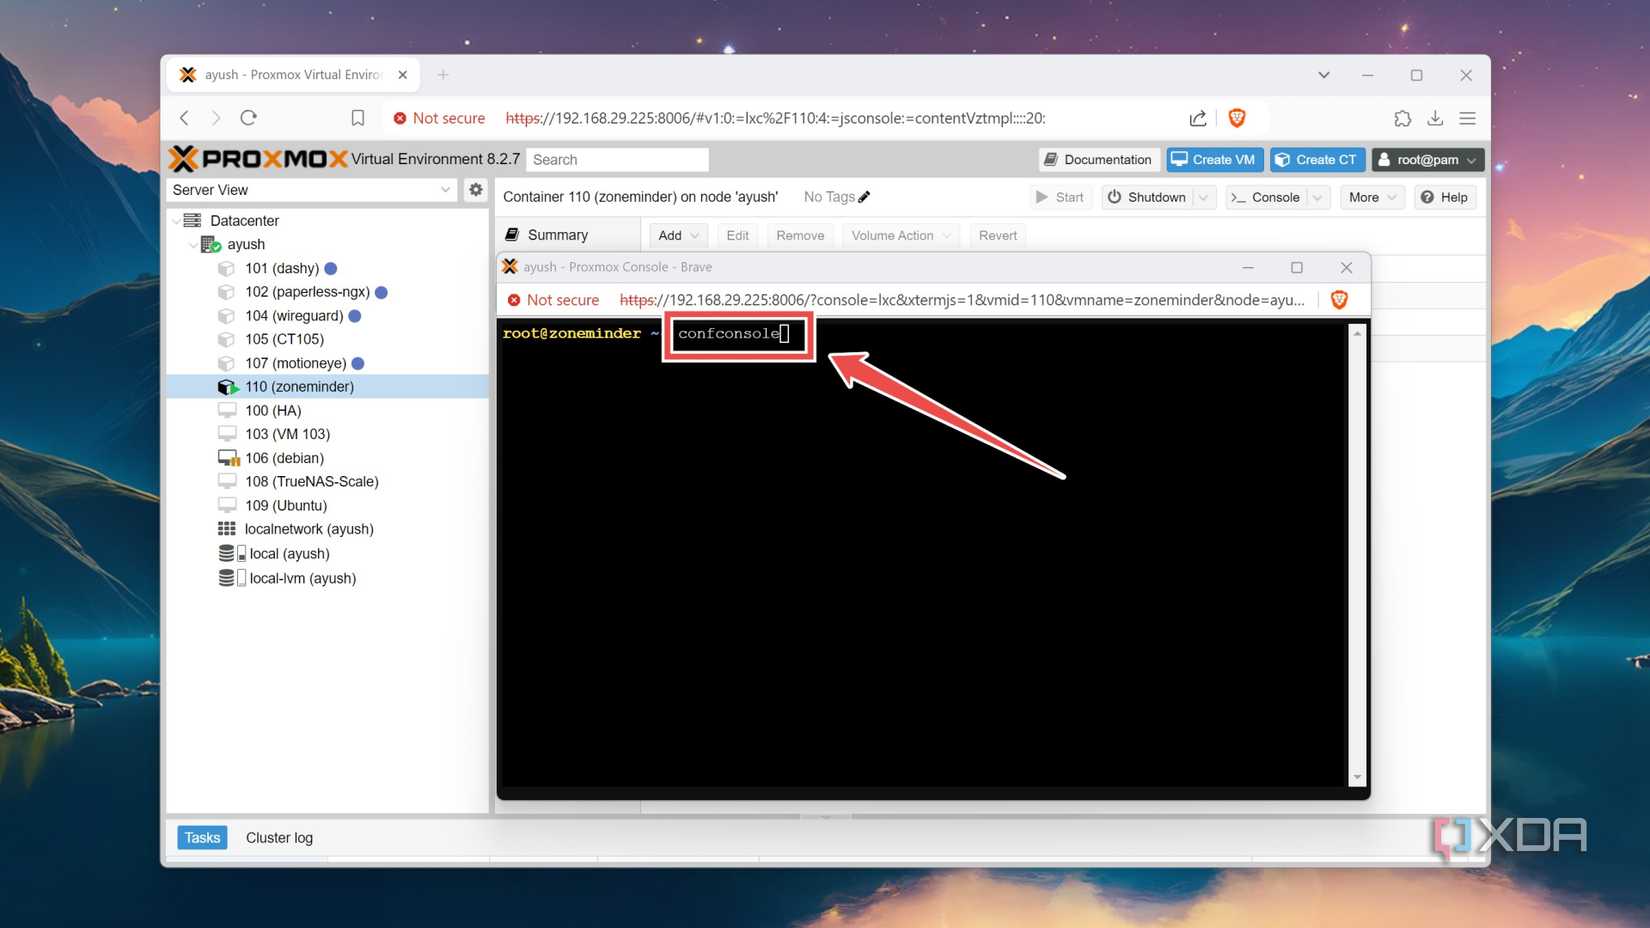The image size is (1650, 928).
Task: Click Not secure warning in console window
Action: [553, 300]
